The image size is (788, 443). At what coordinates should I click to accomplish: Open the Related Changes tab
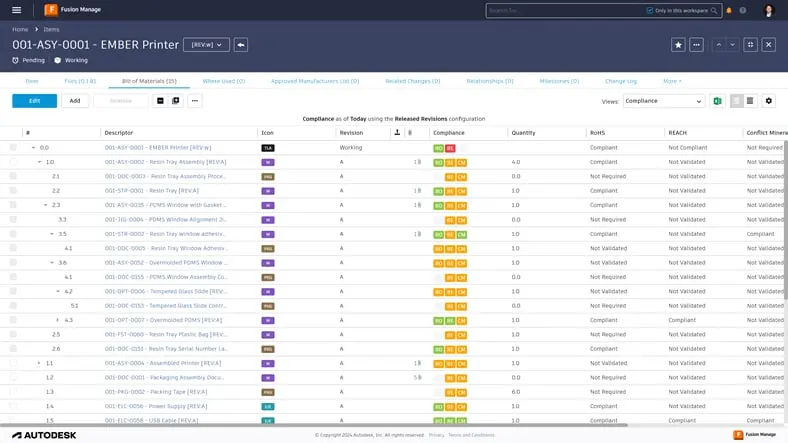(413, 81)
